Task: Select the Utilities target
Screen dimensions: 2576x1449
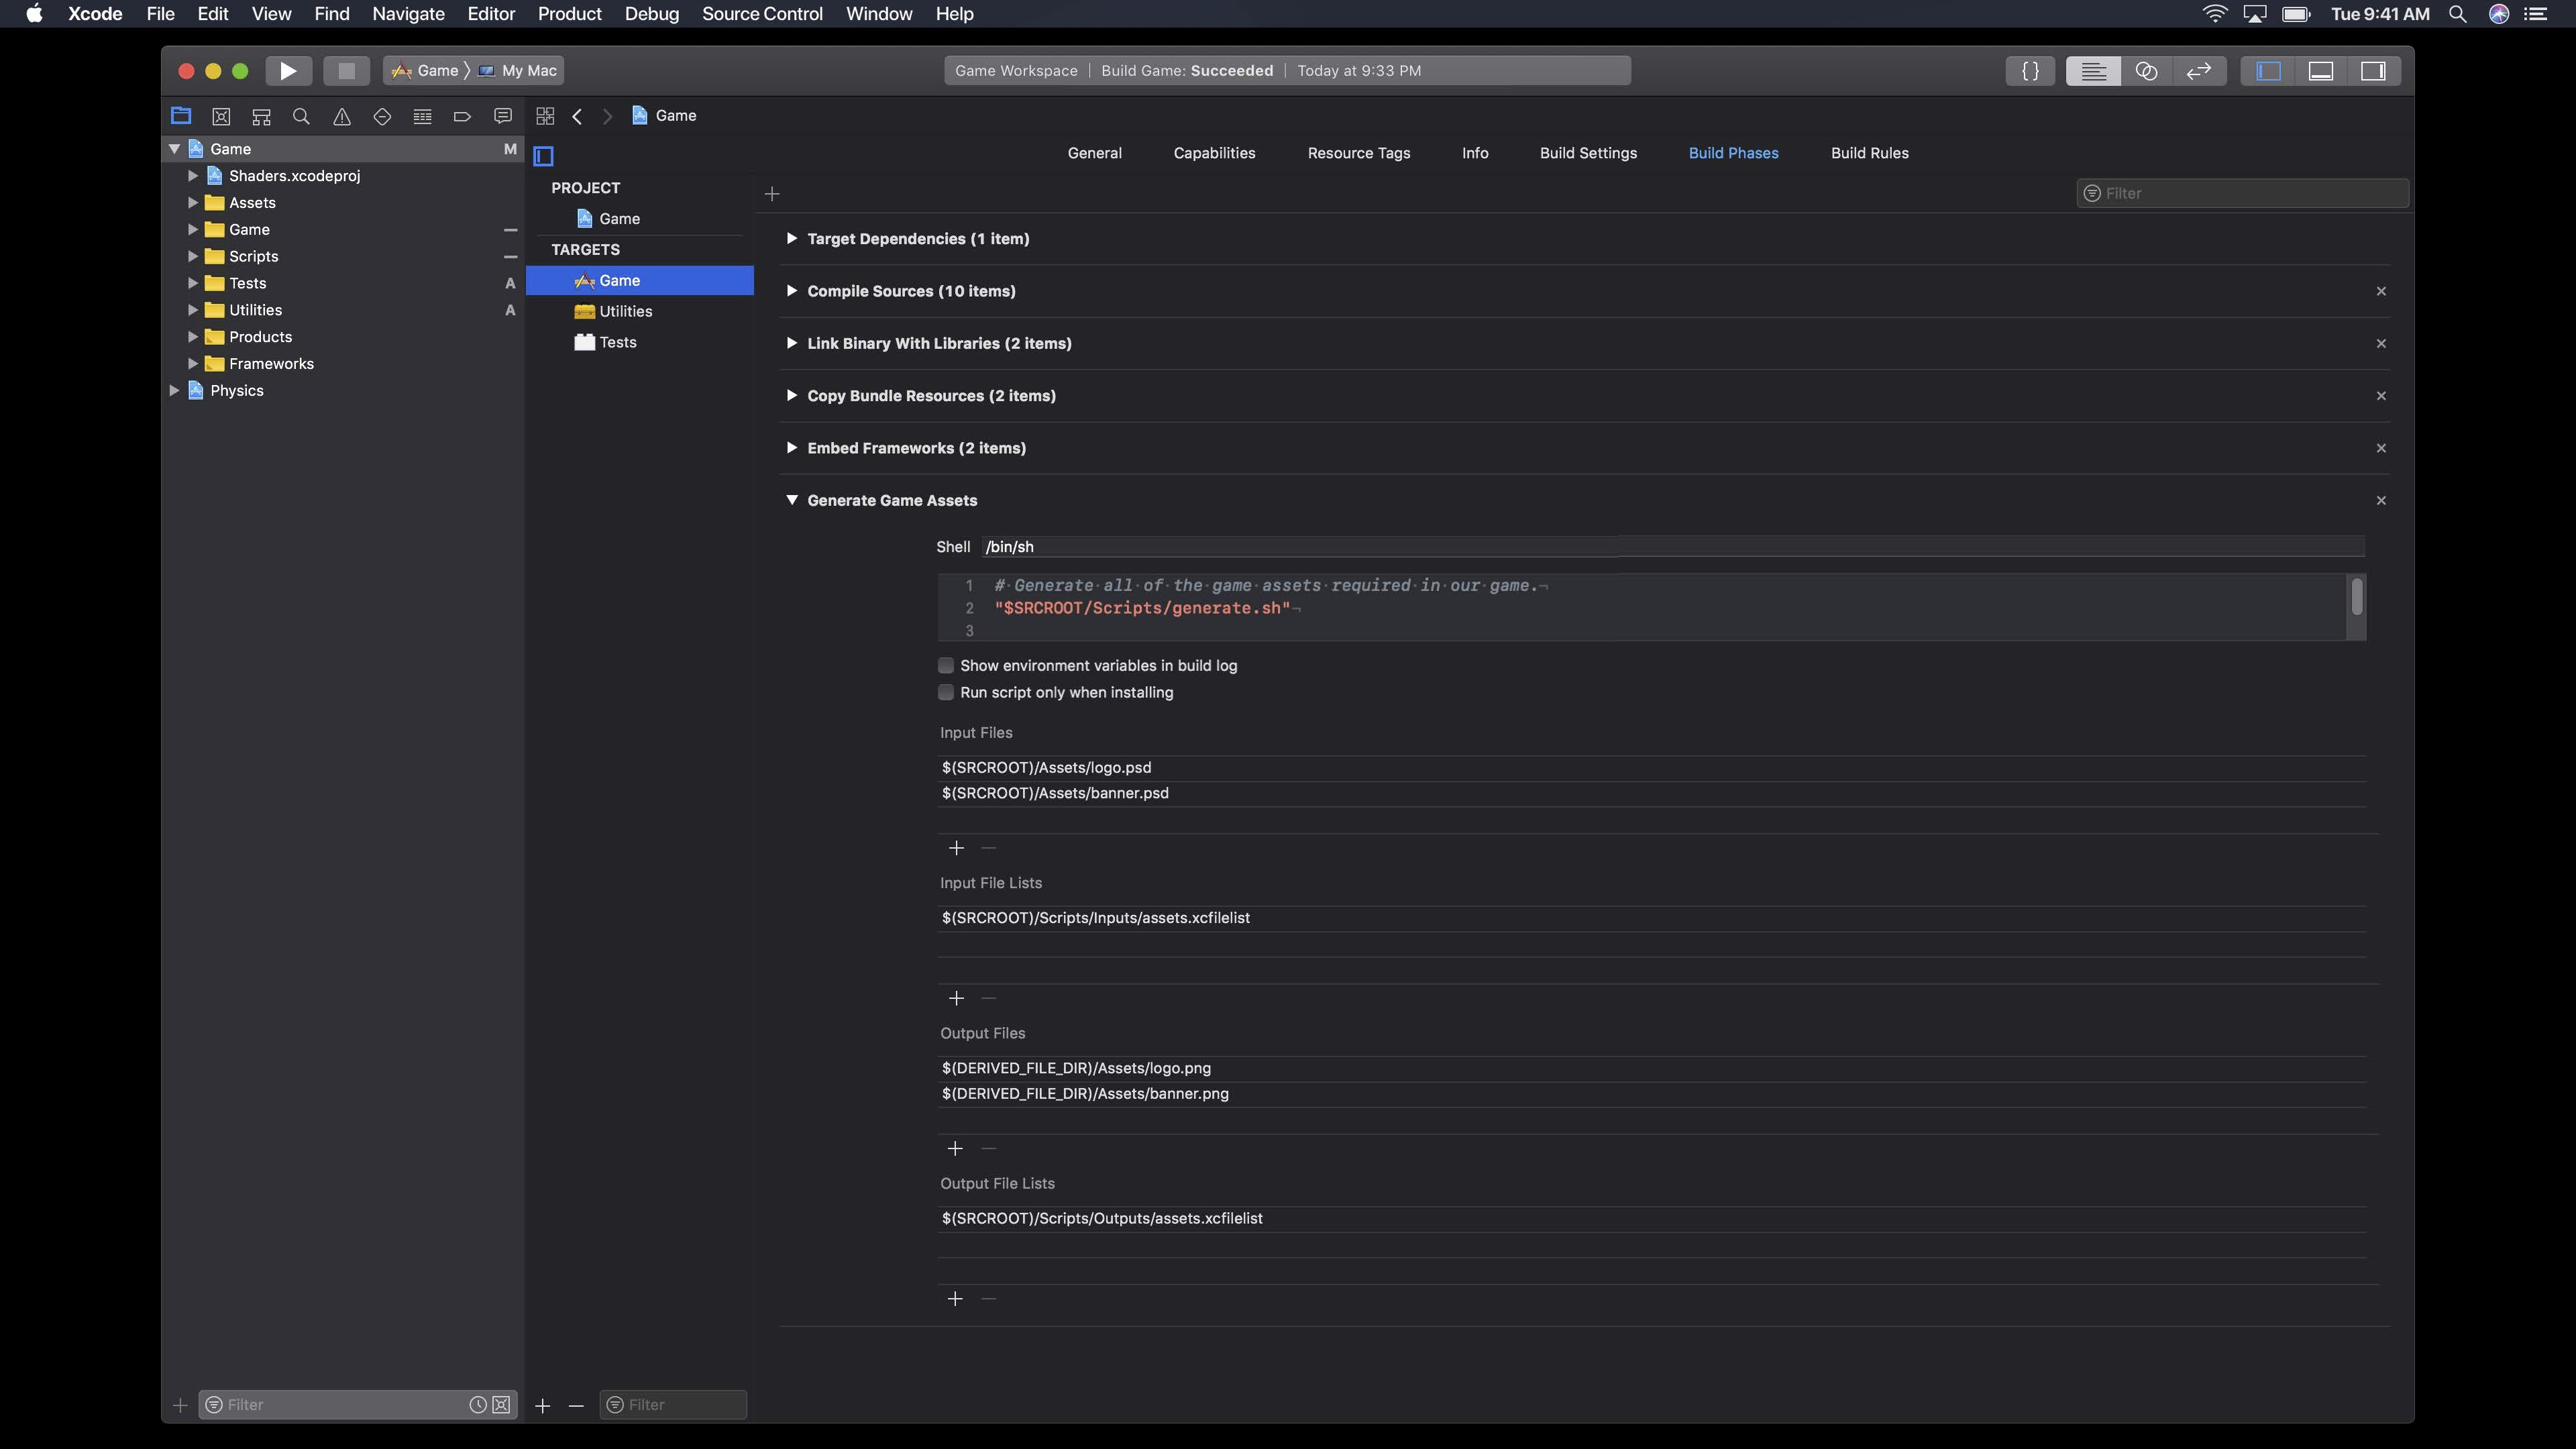Action: click(626, 312)
